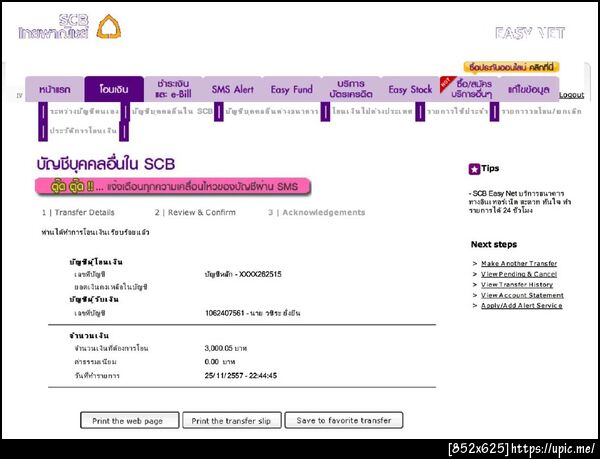600x459 pixels.
Task: Click the บัญชีผู้รับเงิน section heading
Action: (x=94, y=299)
